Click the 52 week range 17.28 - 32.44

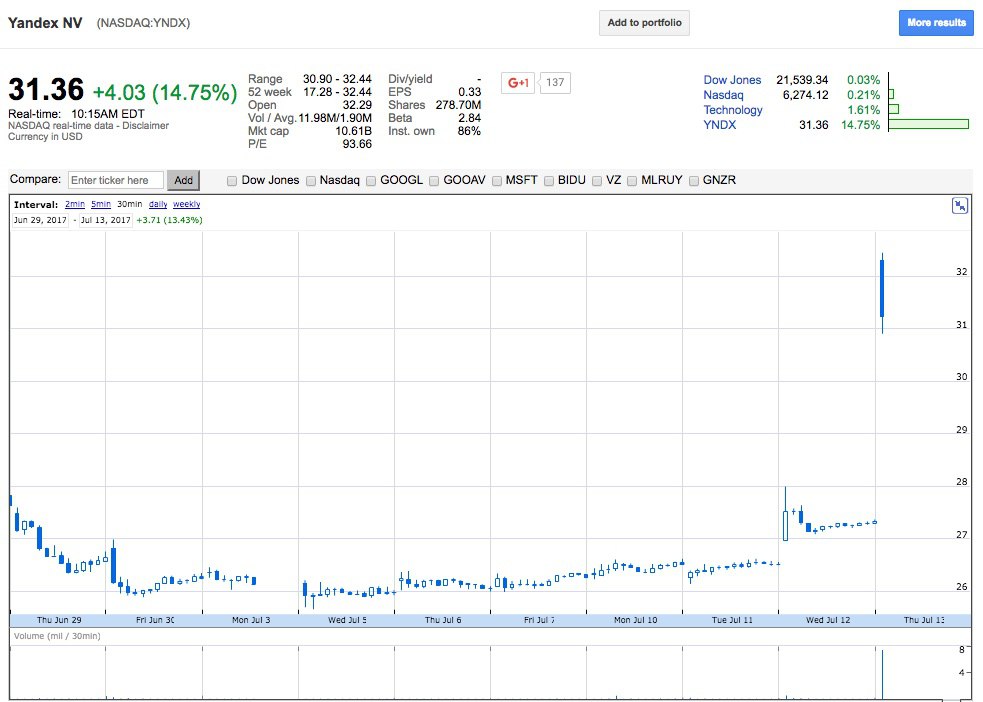point(337,92)
